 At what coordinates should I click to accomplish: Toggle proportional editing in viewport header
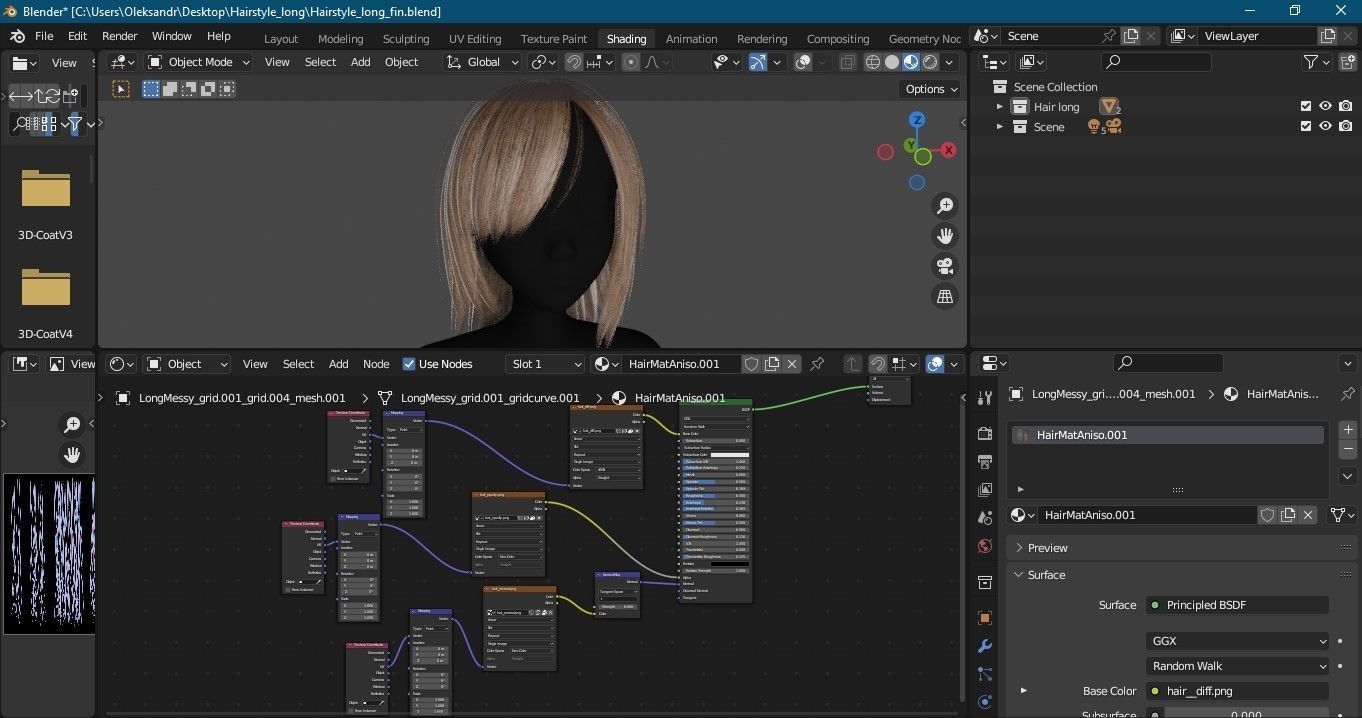[x=631, y=62]
